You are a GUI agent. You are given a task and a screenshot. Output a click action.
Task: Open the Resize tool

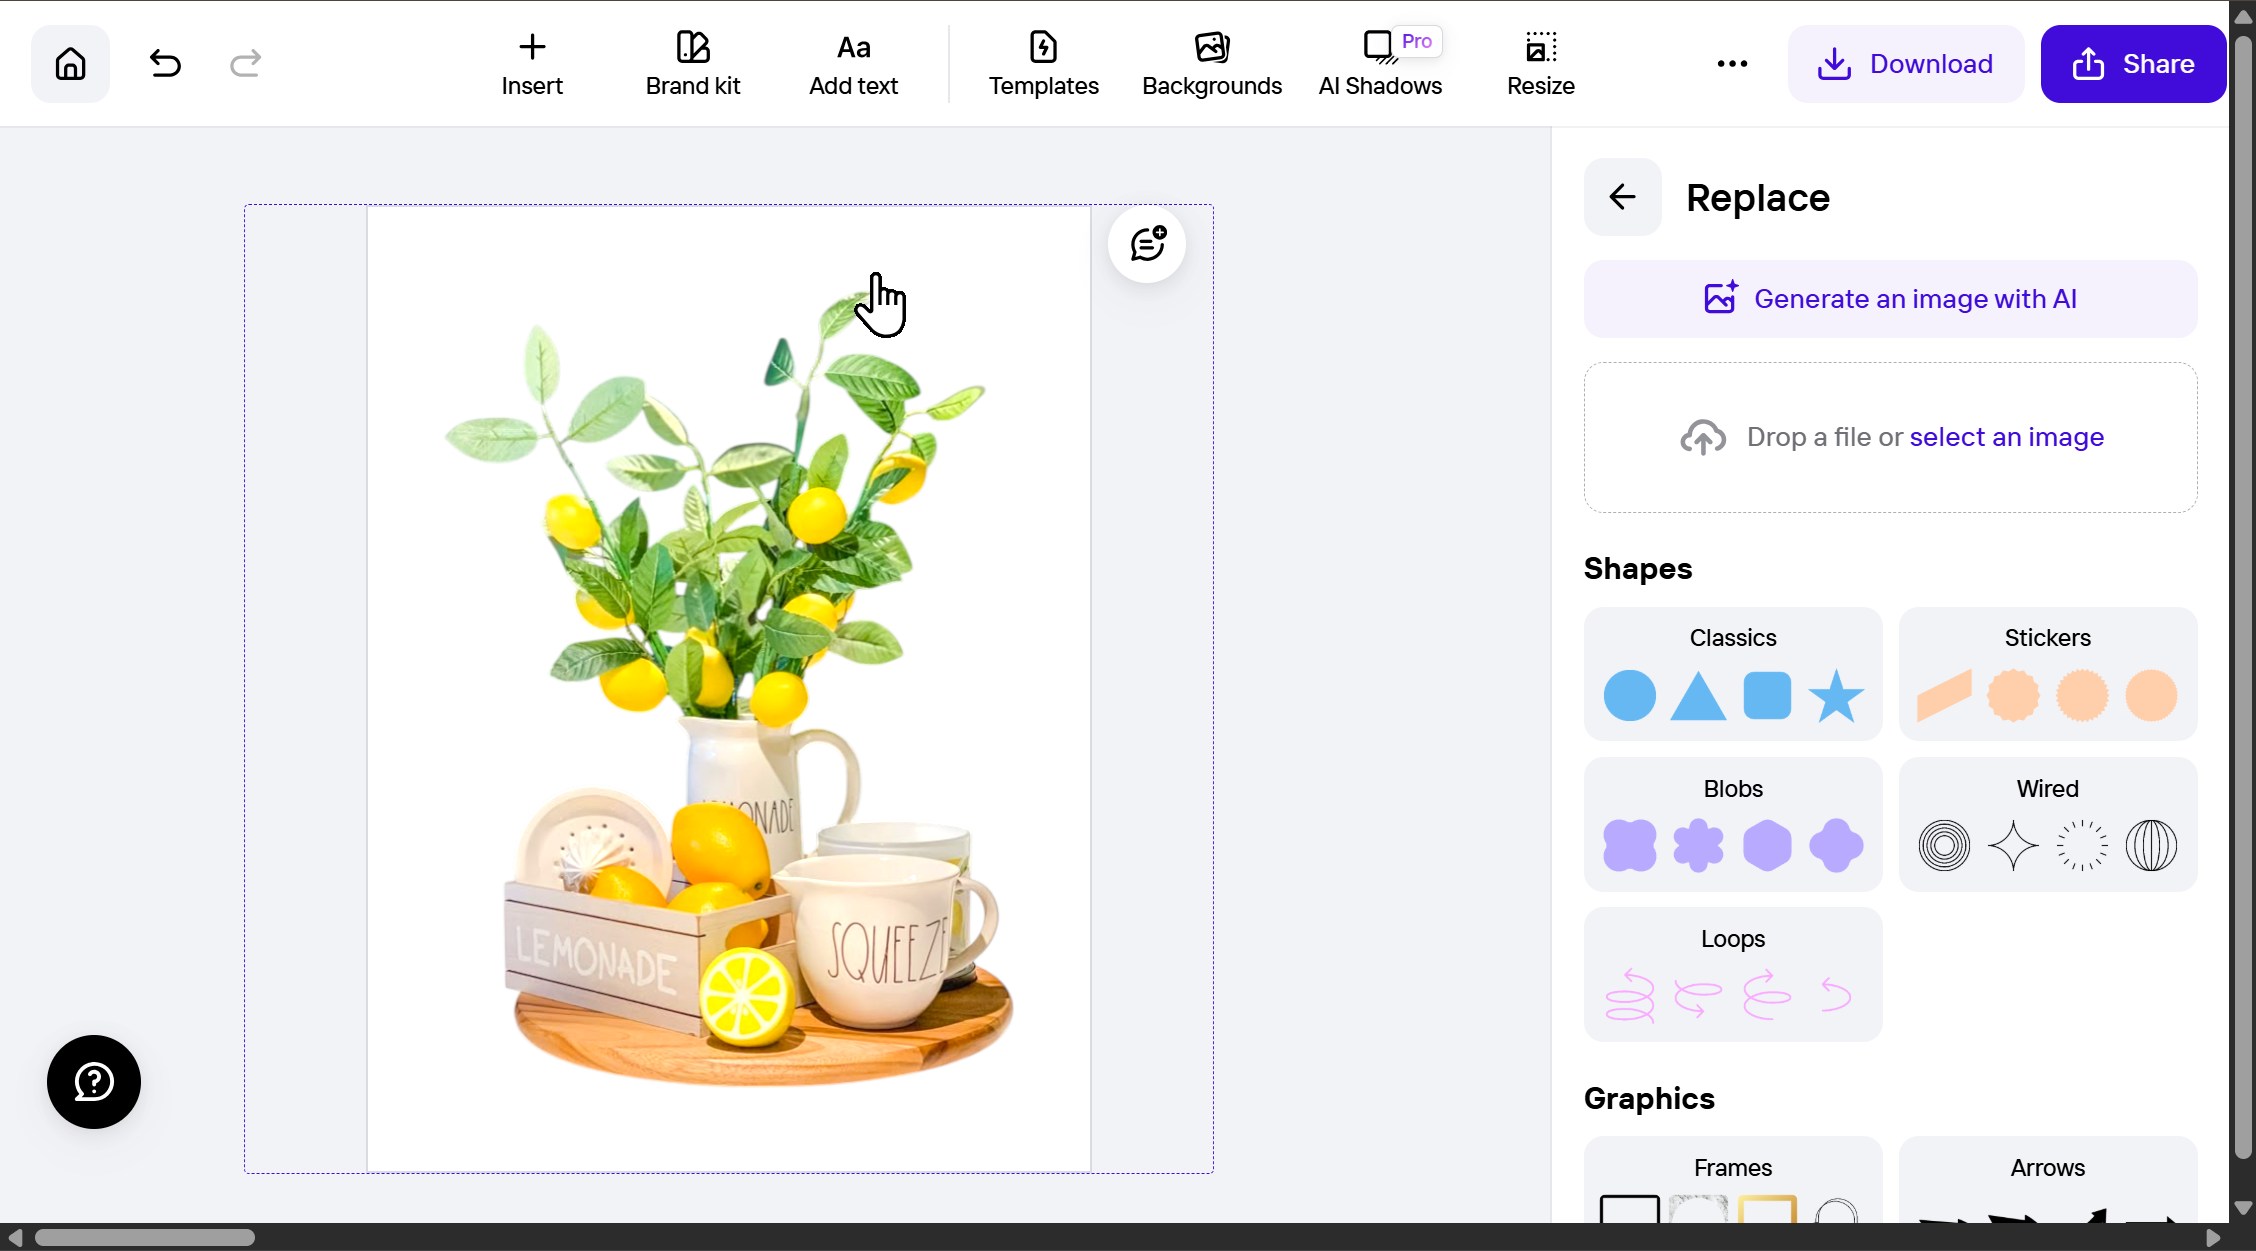1541,64
